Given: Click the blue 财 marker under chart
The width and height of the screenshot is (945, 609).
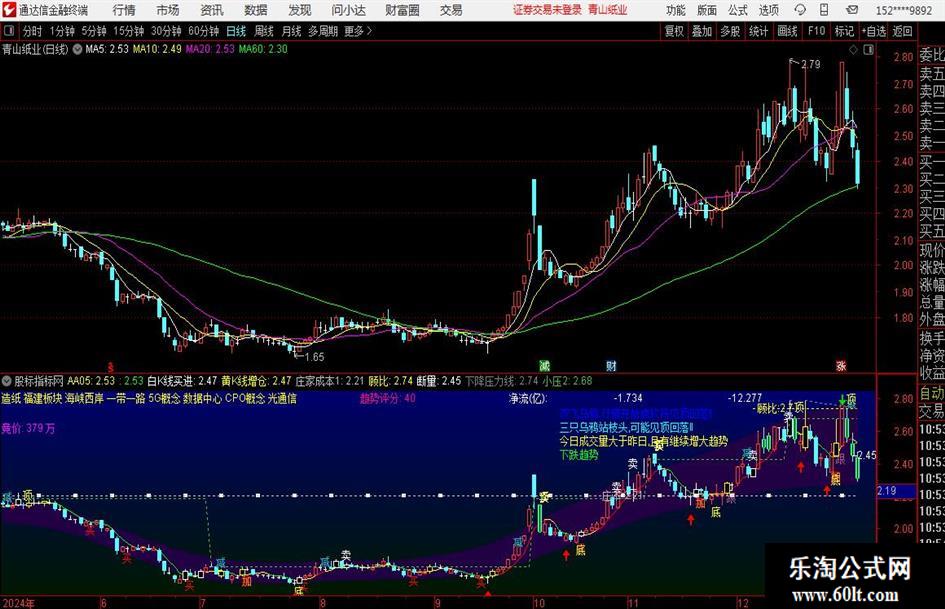Looking at the screenshot, I should point(611,366).
